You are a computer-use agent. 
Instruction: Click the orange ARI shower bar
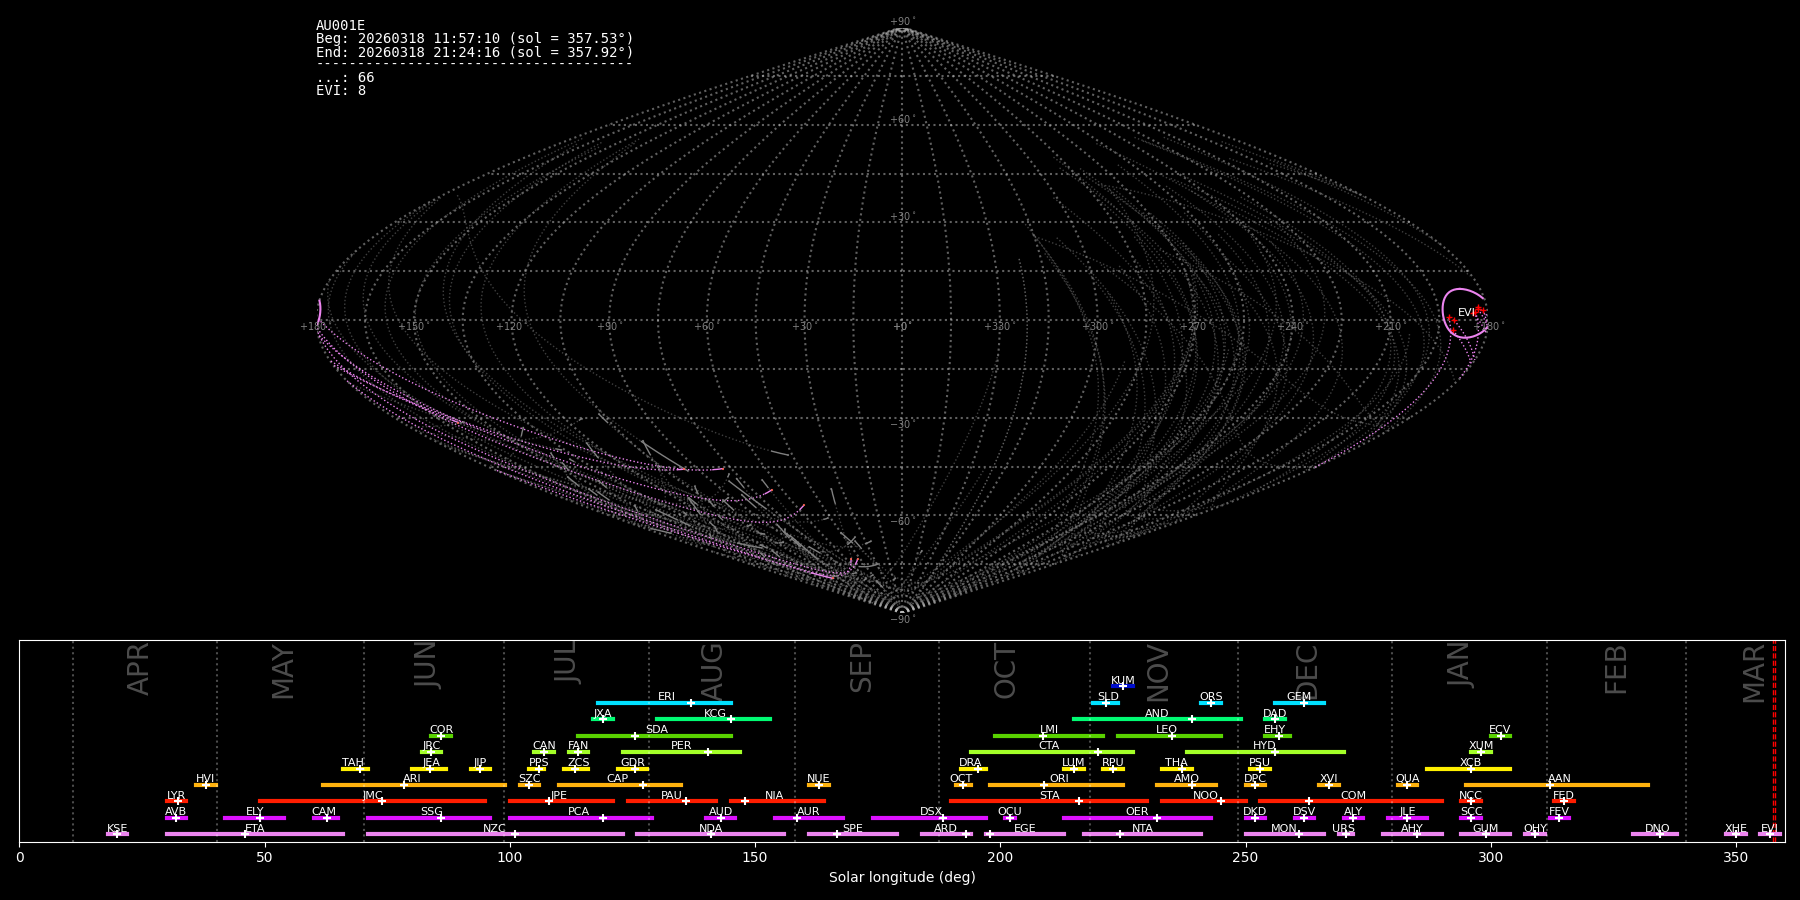[414, 785]
